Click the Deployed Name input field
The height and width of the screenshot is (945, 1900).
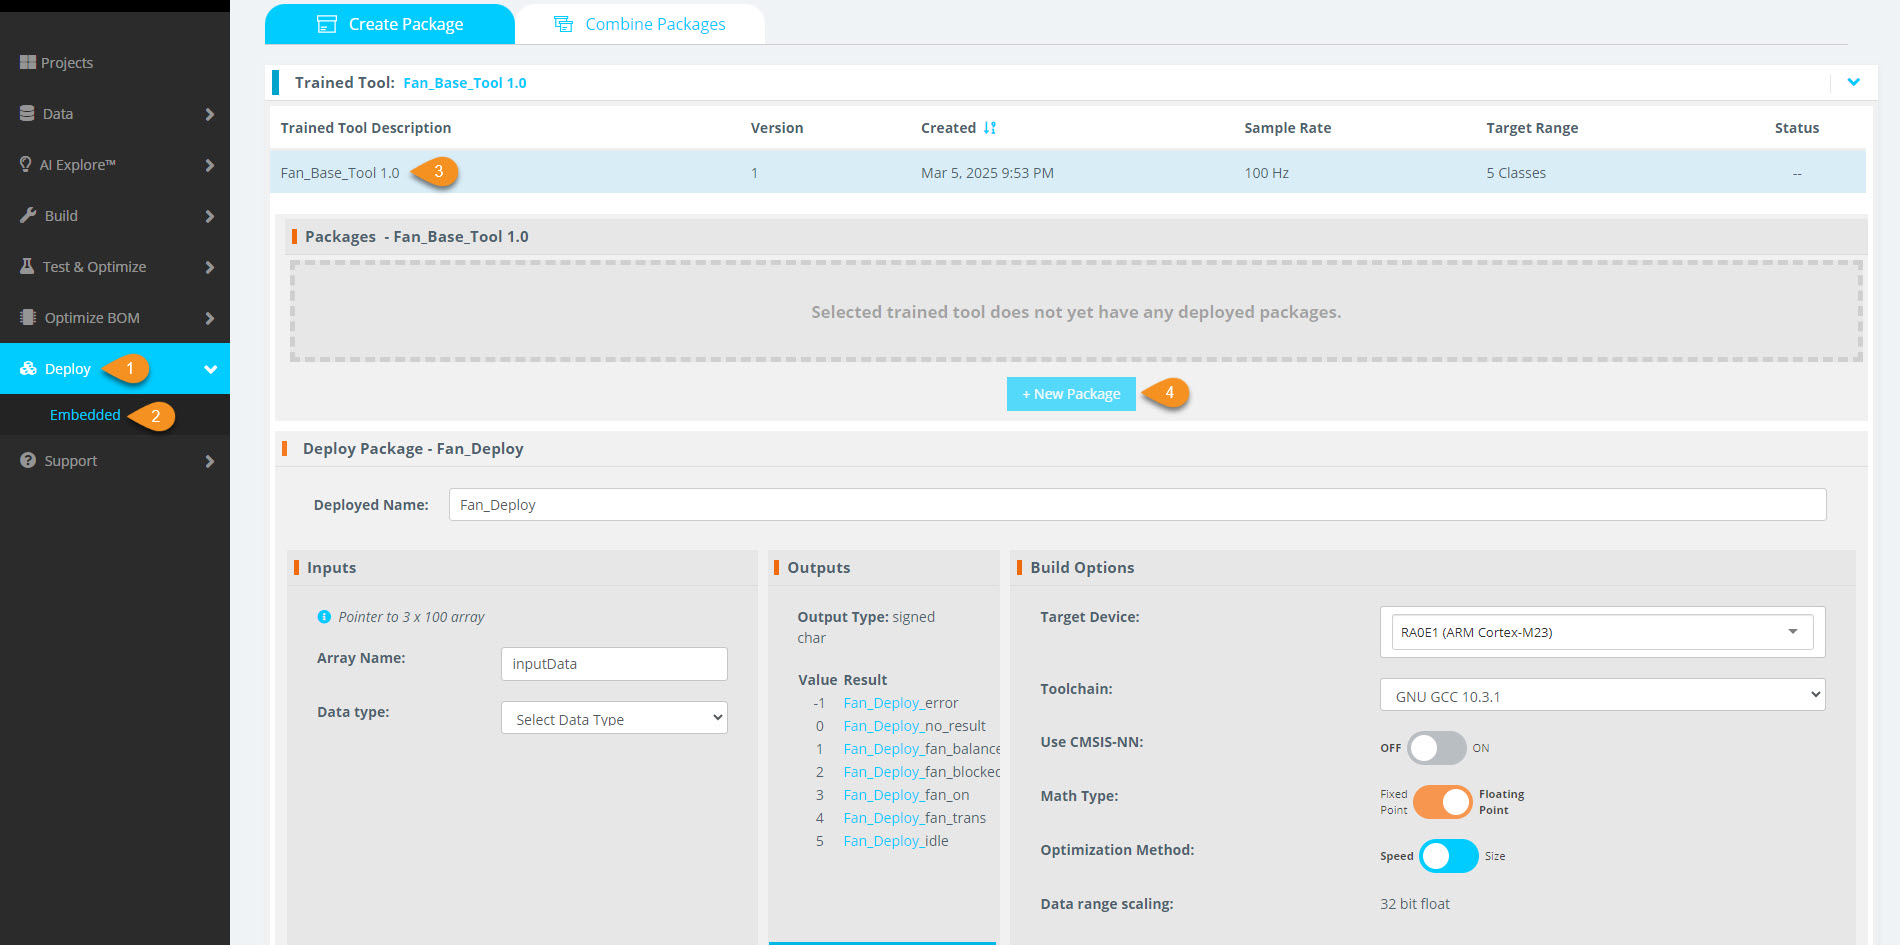click(1137, 505)
